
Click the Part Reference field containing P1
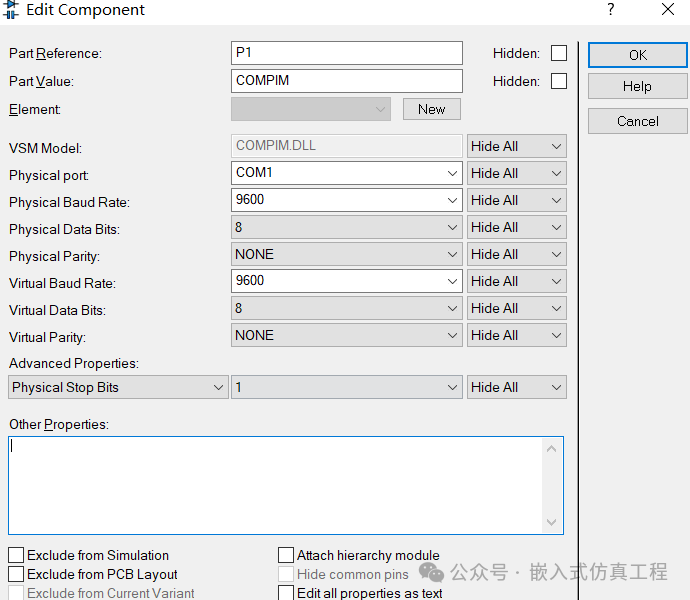(x=347, y=53)
